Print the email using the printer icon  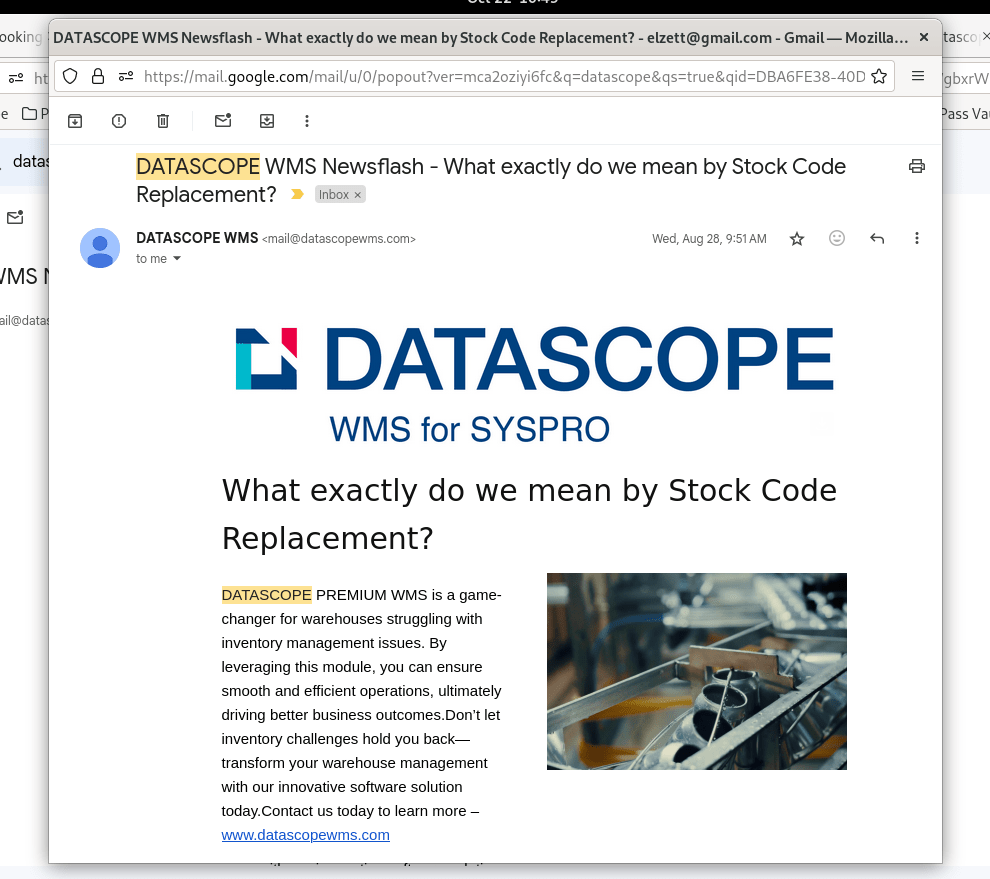pos(916,166)
